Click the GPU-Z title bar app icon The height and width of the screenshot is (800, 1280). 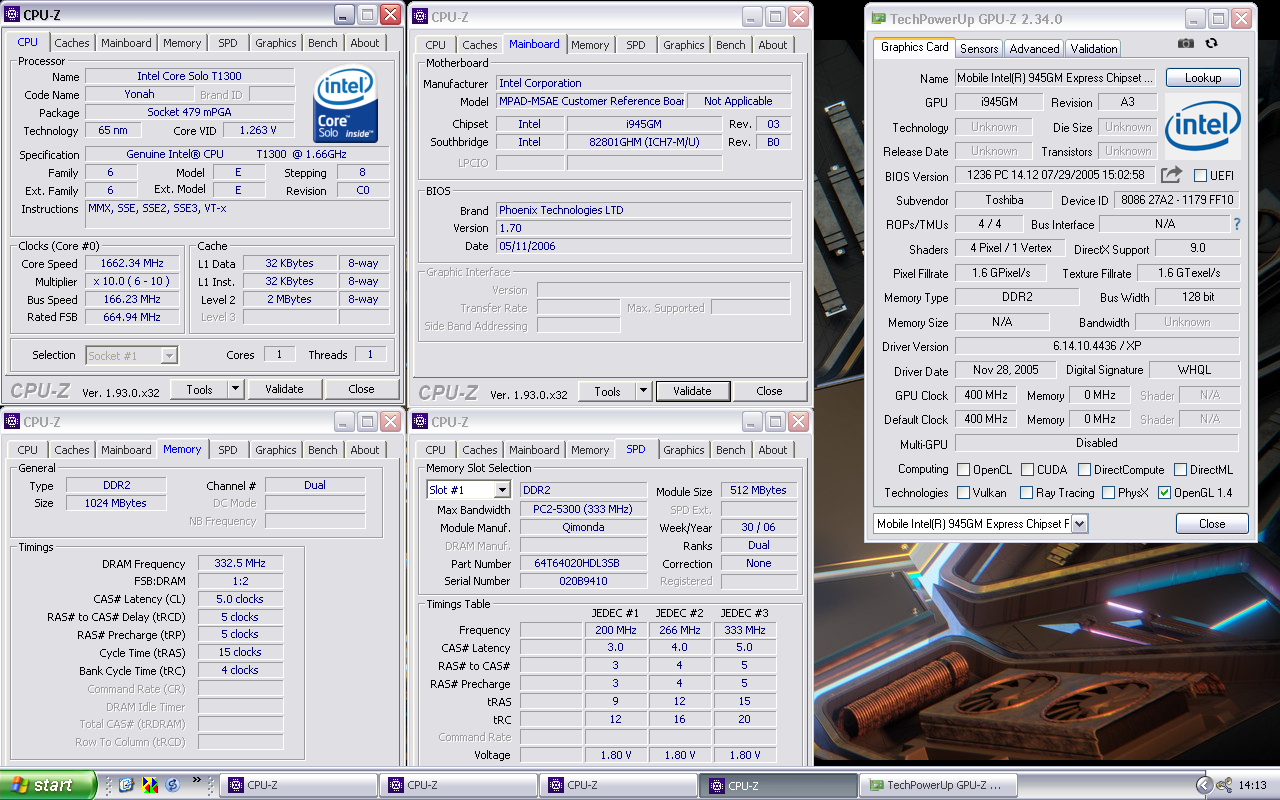pos(878,18)
